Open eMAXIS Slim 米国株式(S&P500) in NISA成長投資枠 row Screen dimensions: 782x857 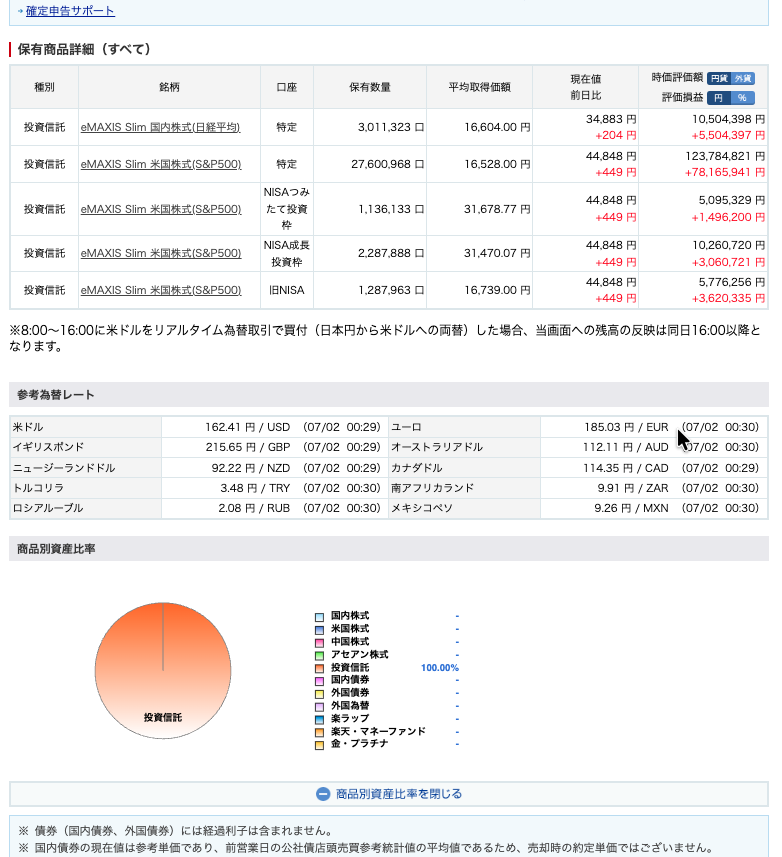coord(161,253)
